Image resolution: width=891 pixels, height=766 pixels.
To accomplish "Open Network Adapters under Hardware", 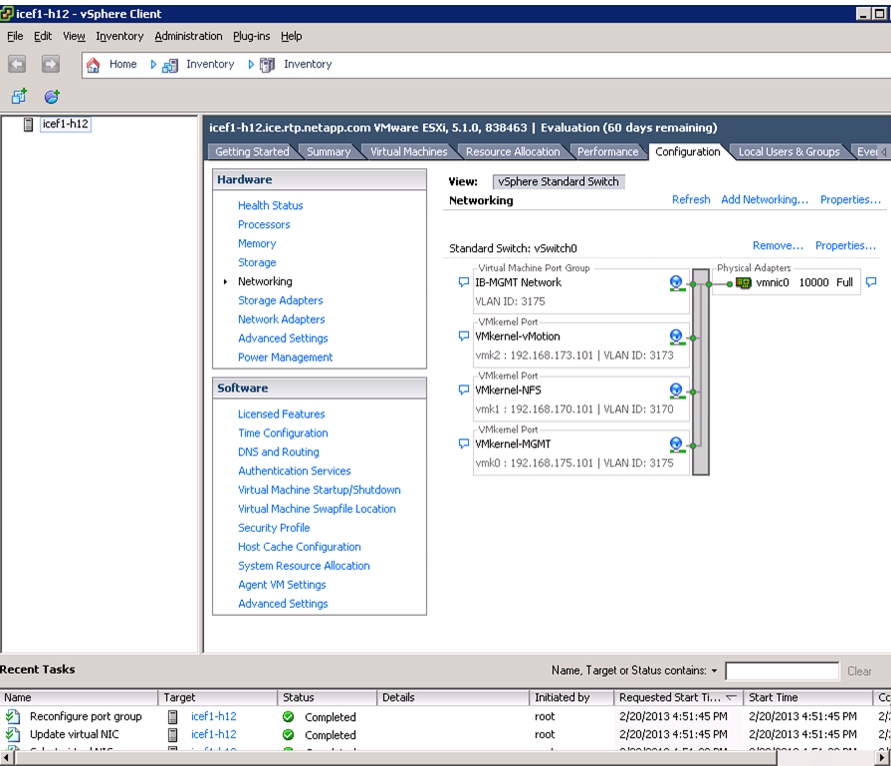I will point(281,319).
